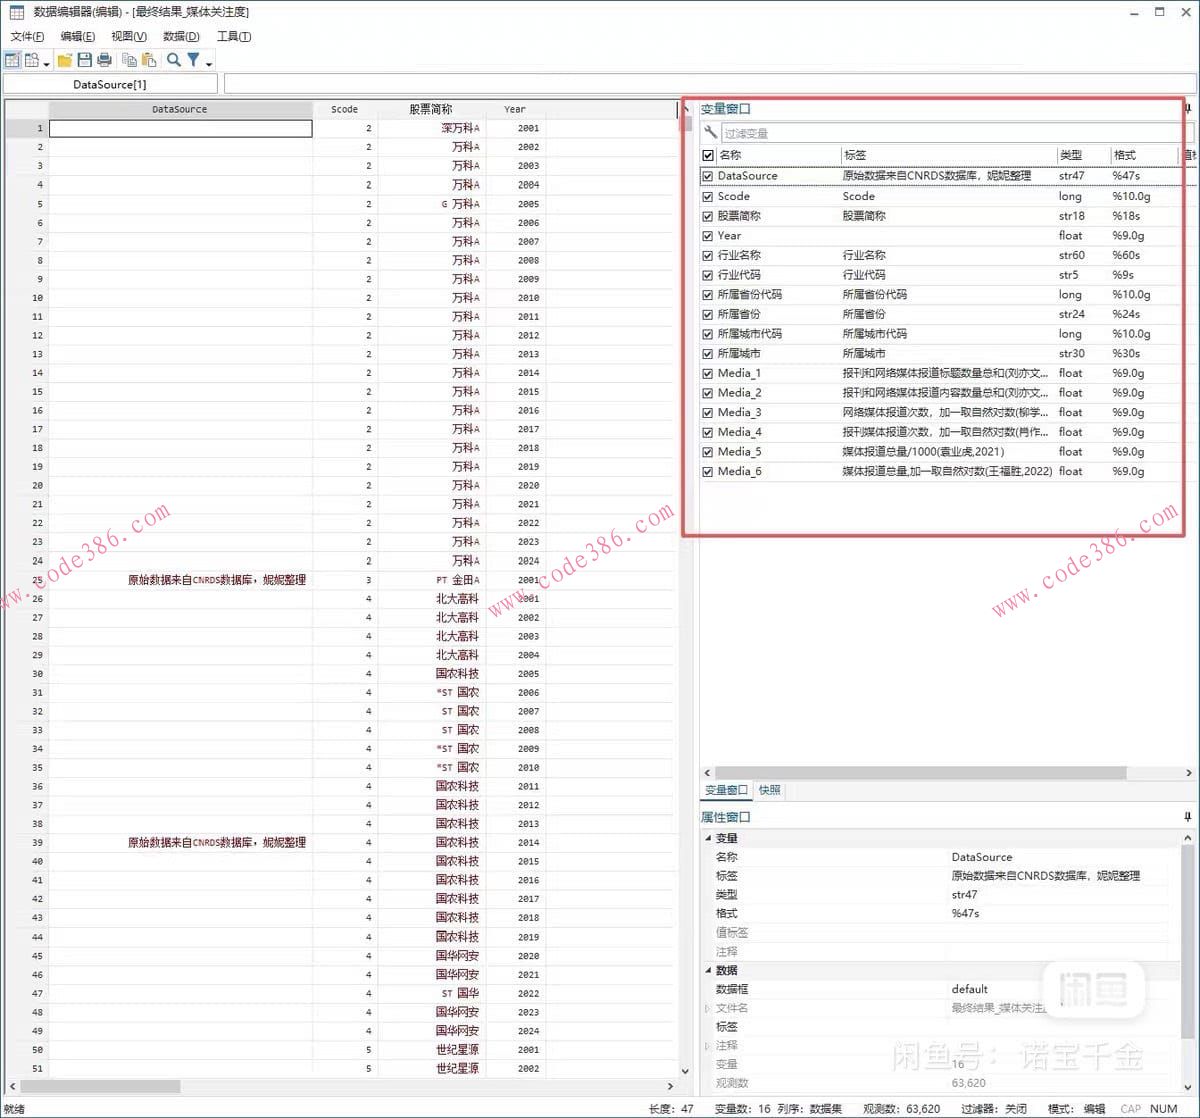
Task: Open dropdown arrow beside filter icon
Action: click(209, 63)
